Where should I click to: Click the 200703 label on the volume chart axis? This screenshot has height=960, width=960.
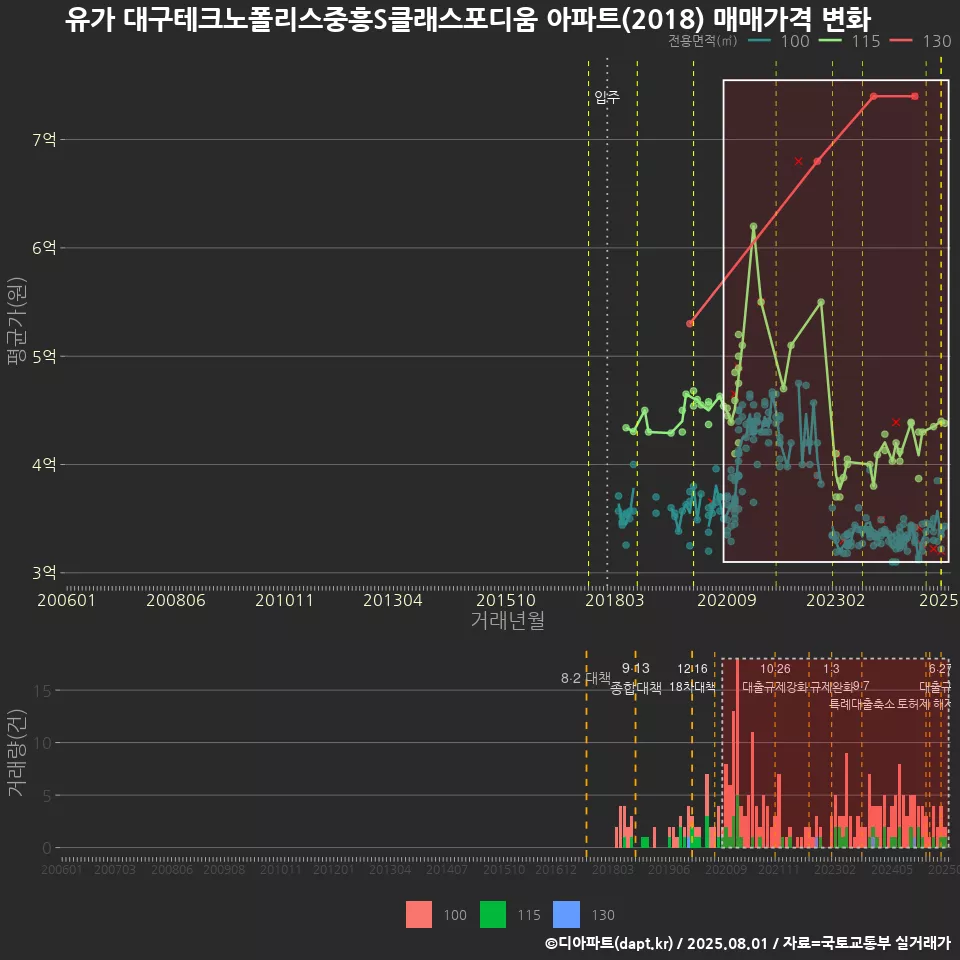tap(114, 870)
